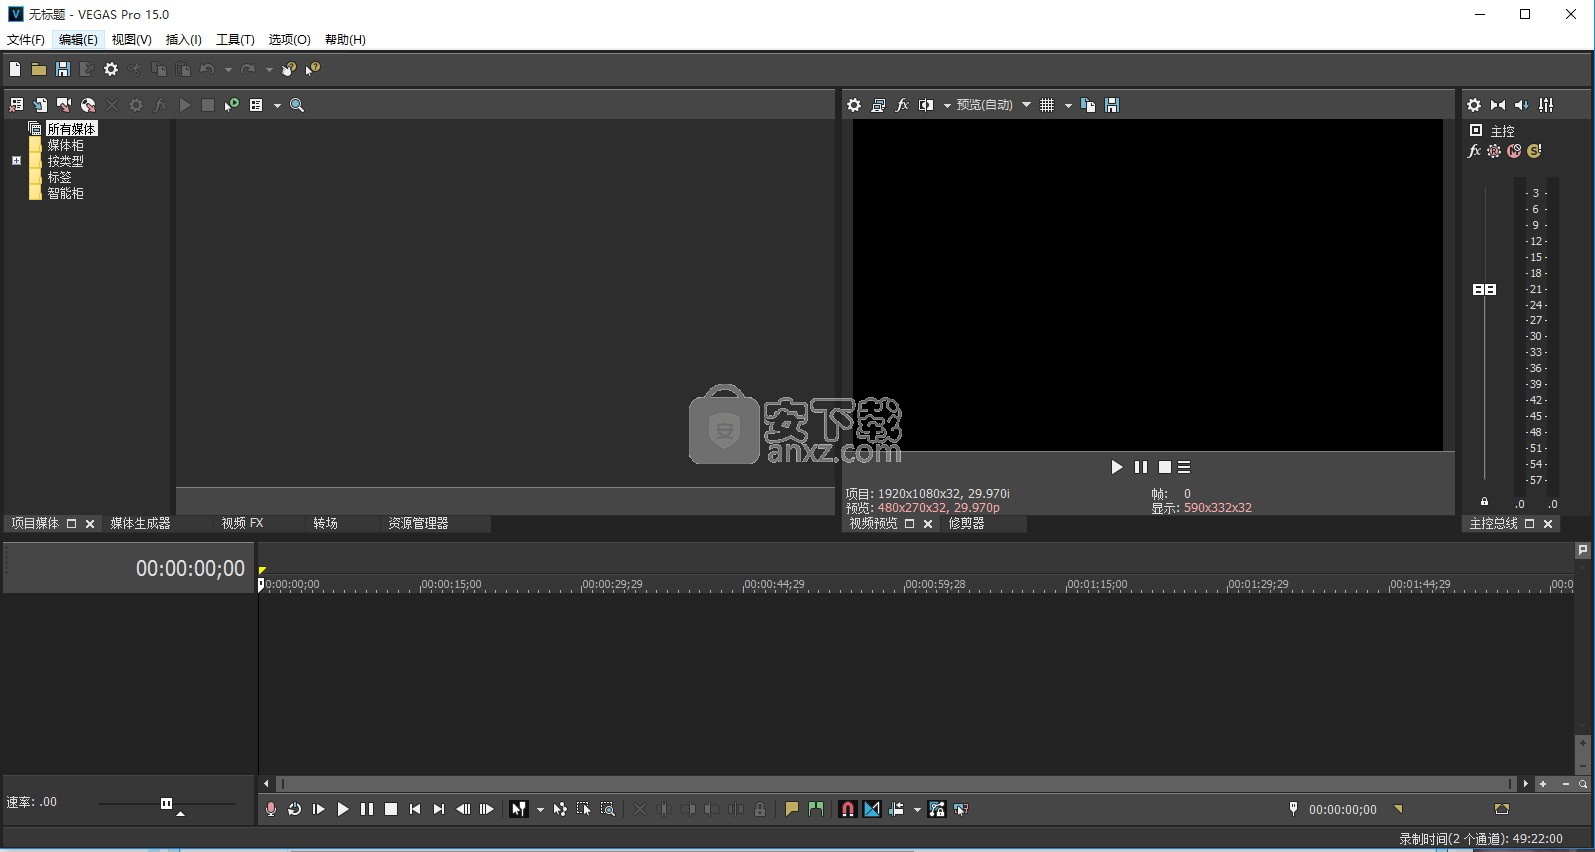Search media bins with the magnifier icon
Image resolution: width=1595 pixels, height=852 pixels.
(x=297, y=105)
